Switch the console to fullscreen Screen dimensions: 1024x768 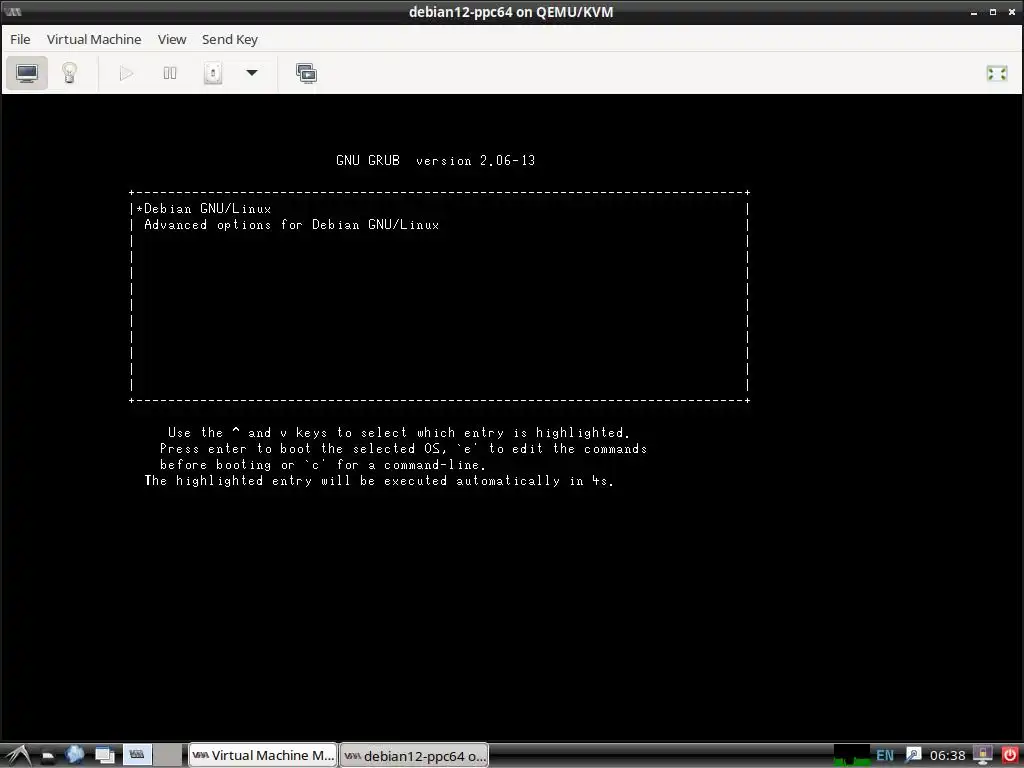click(x=997, y=73)
